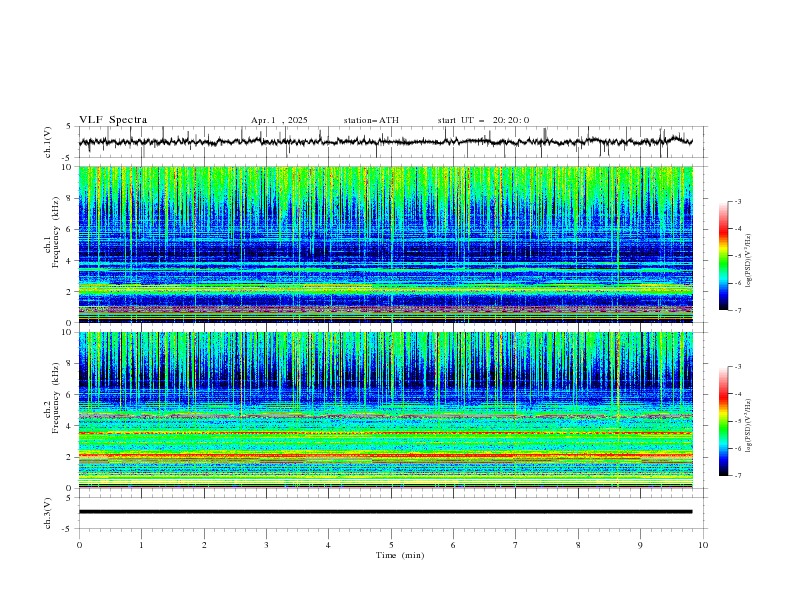Click the ch.1 PSD color bar
The image size is (792, 612).
724,256
